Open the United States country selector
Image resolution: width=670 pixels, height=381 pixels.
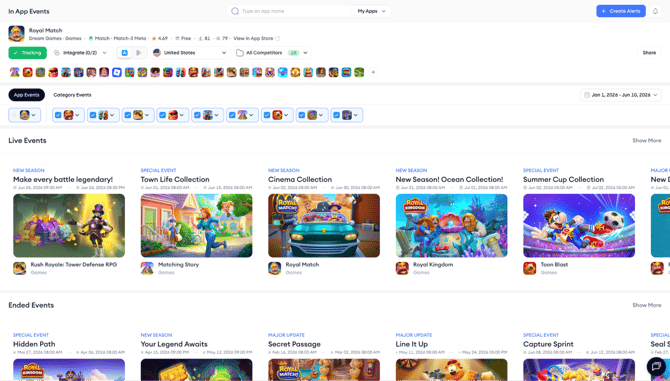click(x=190, y=53)
